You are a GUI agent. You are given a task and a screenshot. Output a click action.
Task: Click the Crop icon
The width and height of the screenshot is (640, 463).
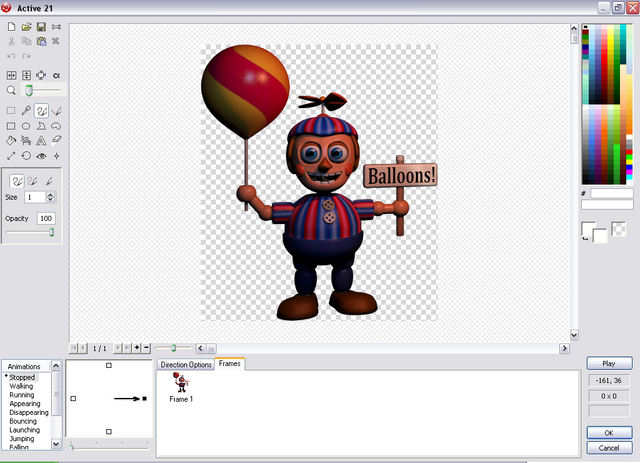pos(41,75)
